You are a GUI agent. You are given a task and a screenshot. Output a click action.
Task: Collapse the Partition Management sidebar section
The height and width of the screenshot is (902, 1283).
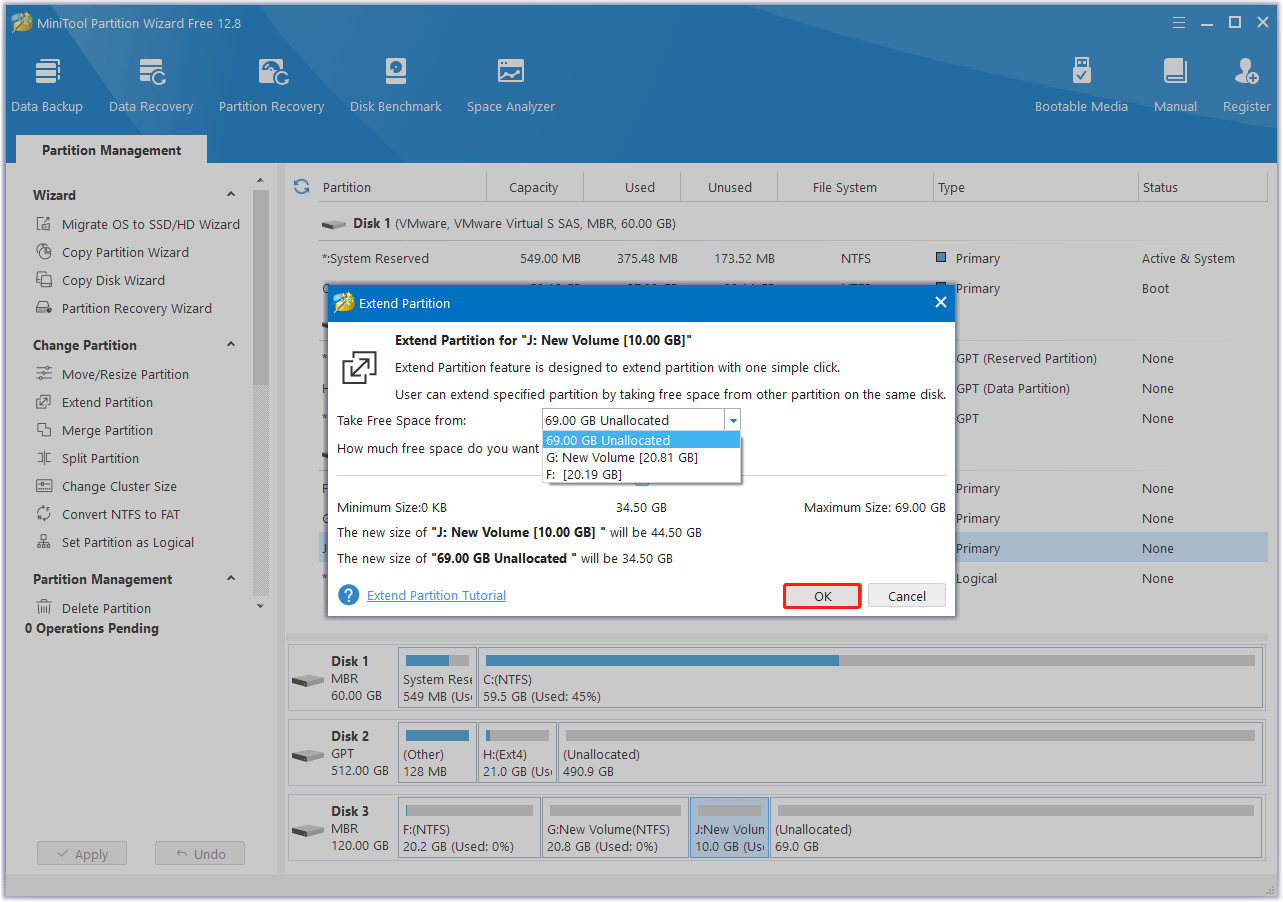click(231, 579)
